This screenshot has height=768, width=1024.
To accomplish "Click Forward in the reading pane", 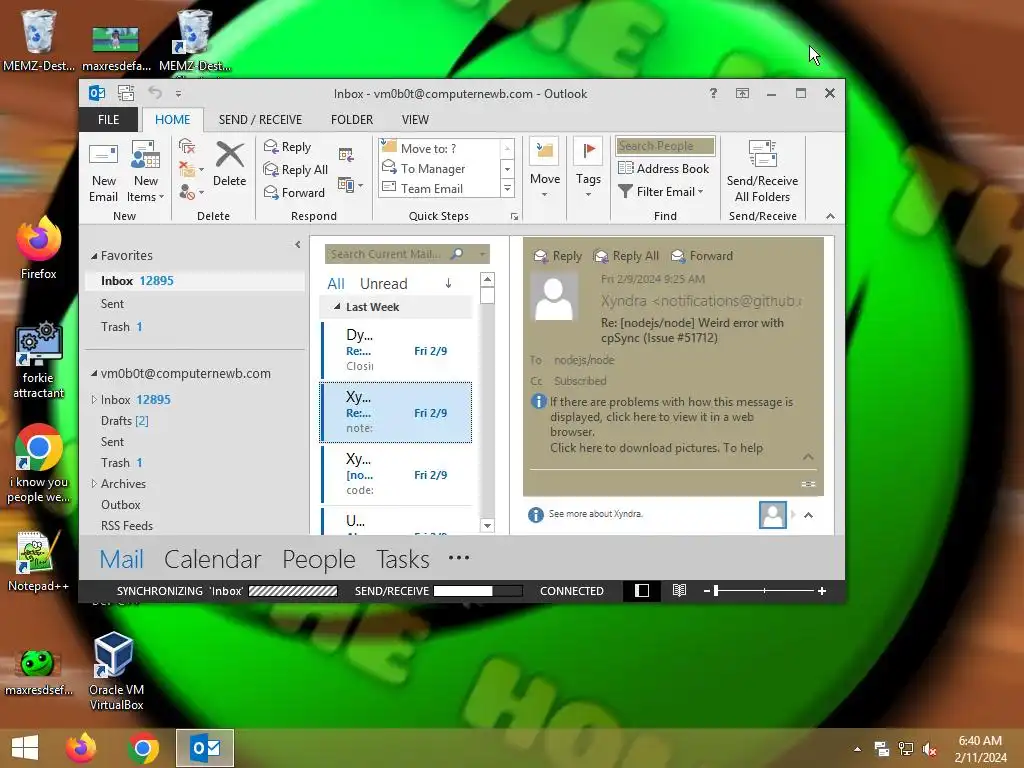I will tap(701, 256).
